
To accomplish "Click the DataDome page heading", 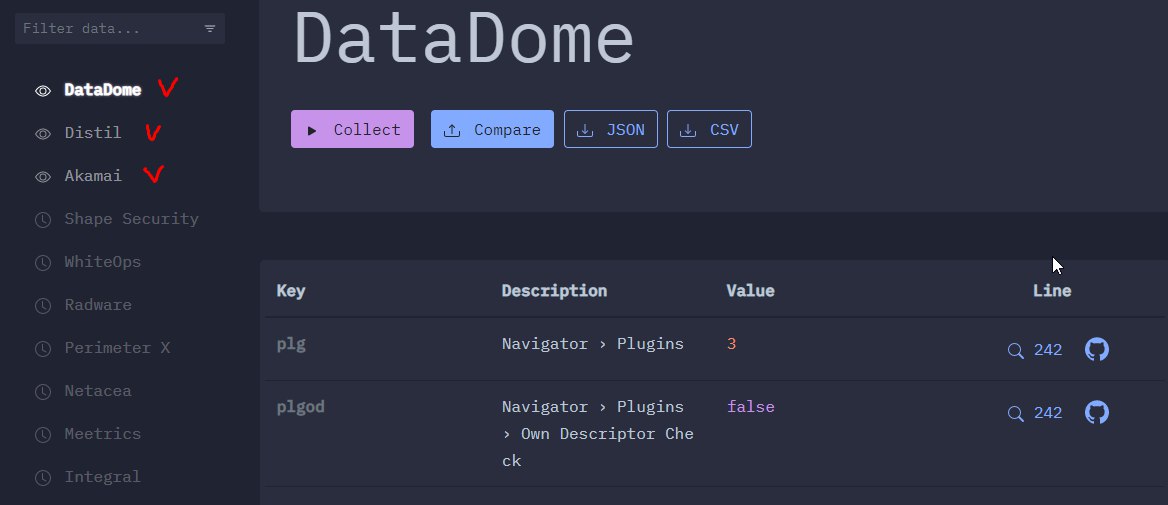I will [464, 39].
